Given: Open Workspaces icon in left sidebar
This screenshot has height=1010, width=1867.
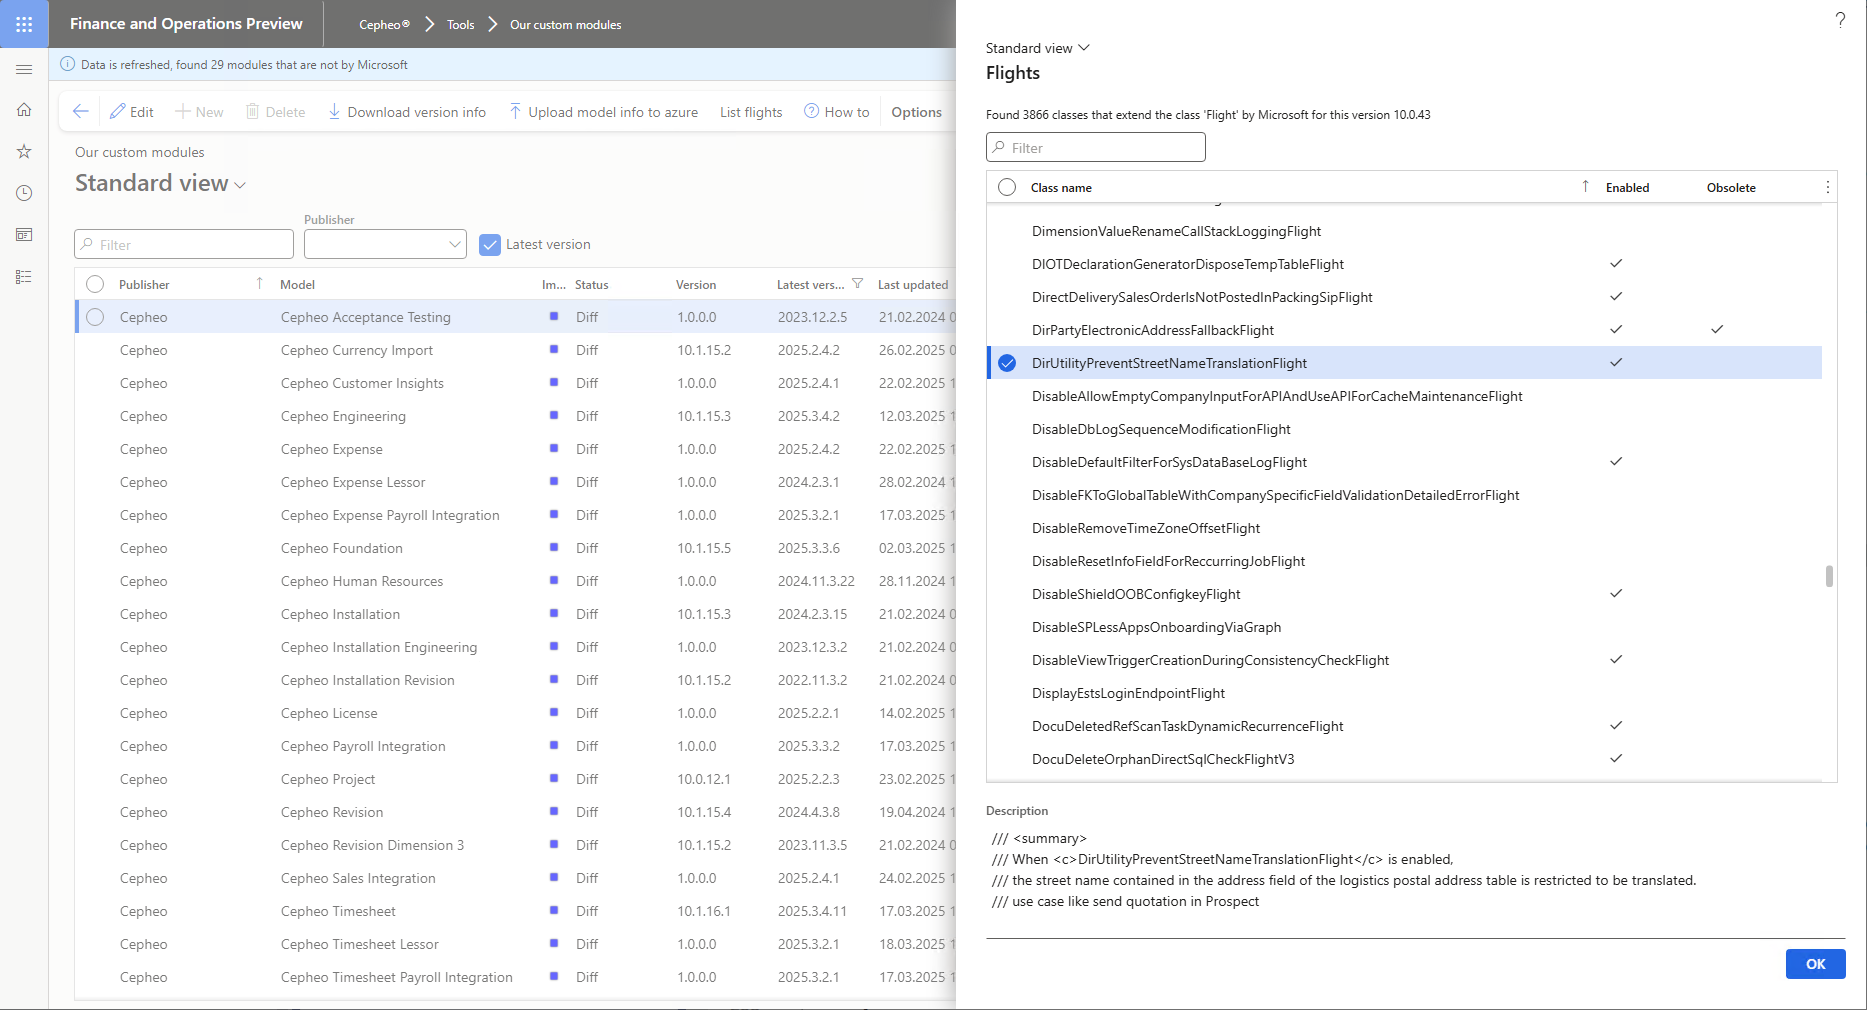Looking at the screenshot, I should click(x=24, y=235).
